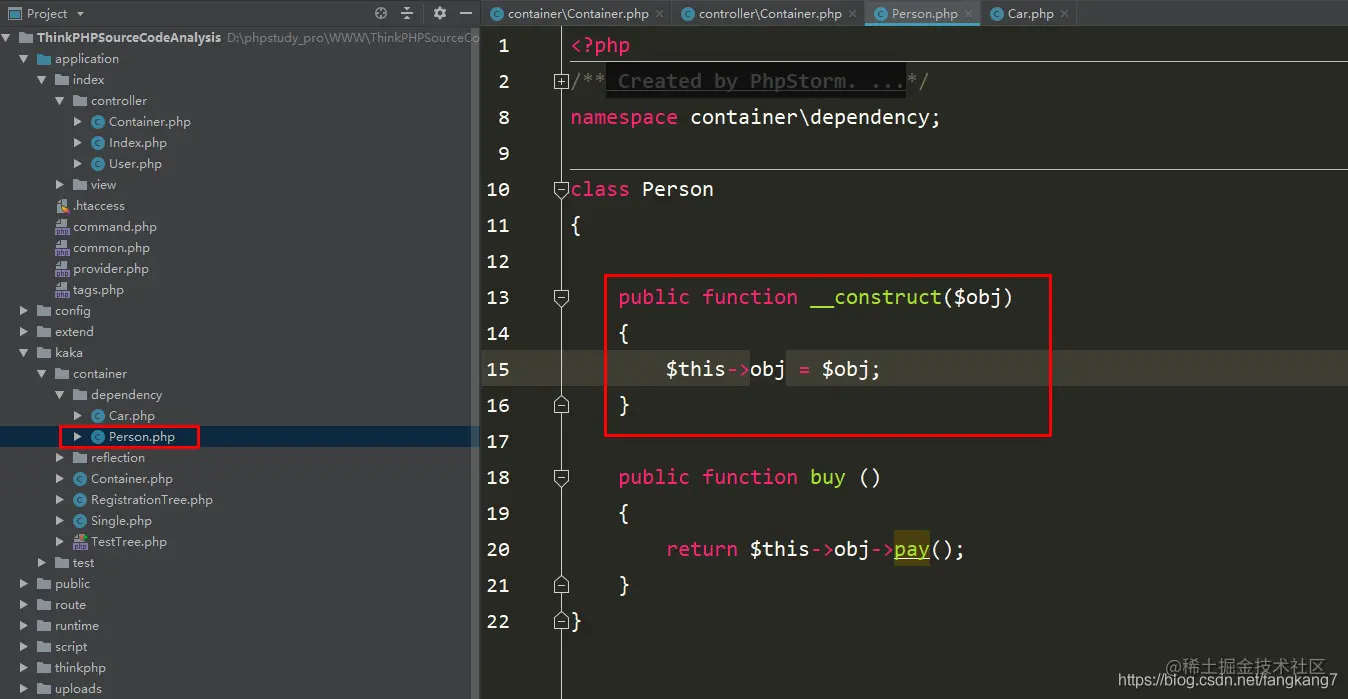
Task: Expand the thinkphp folder
Action: [24, 668]
